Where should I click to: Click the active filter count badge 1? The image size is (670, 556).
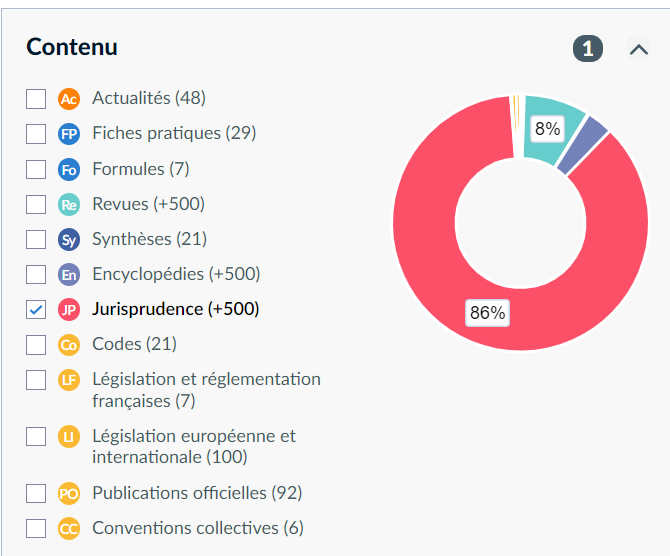pos(588,49)
